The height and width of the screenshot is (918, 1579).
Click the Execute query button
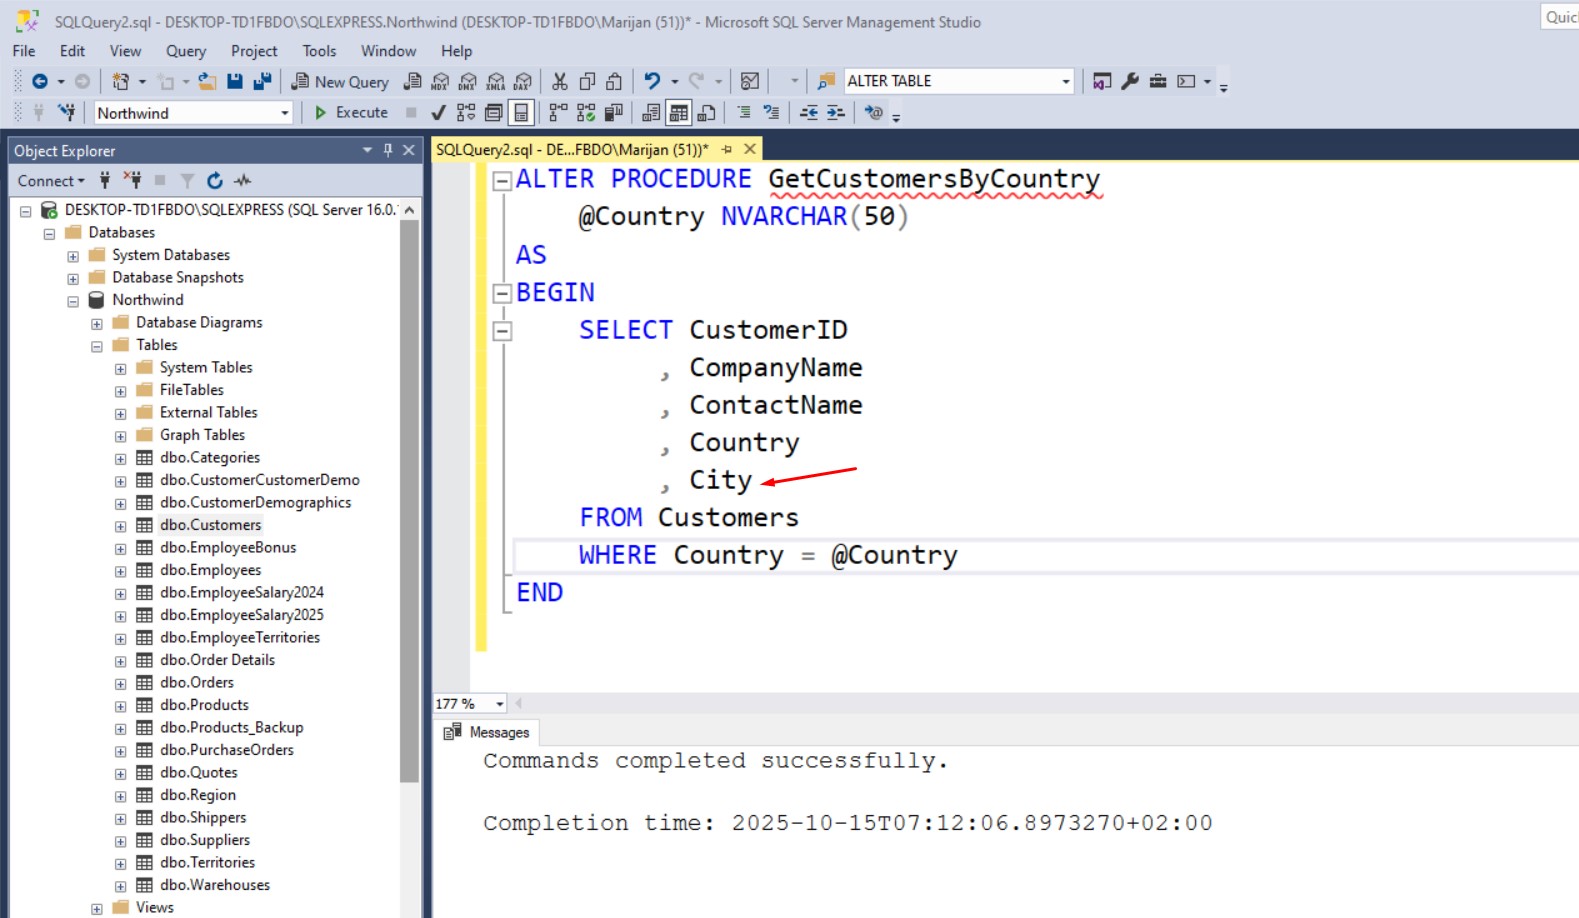351,113
